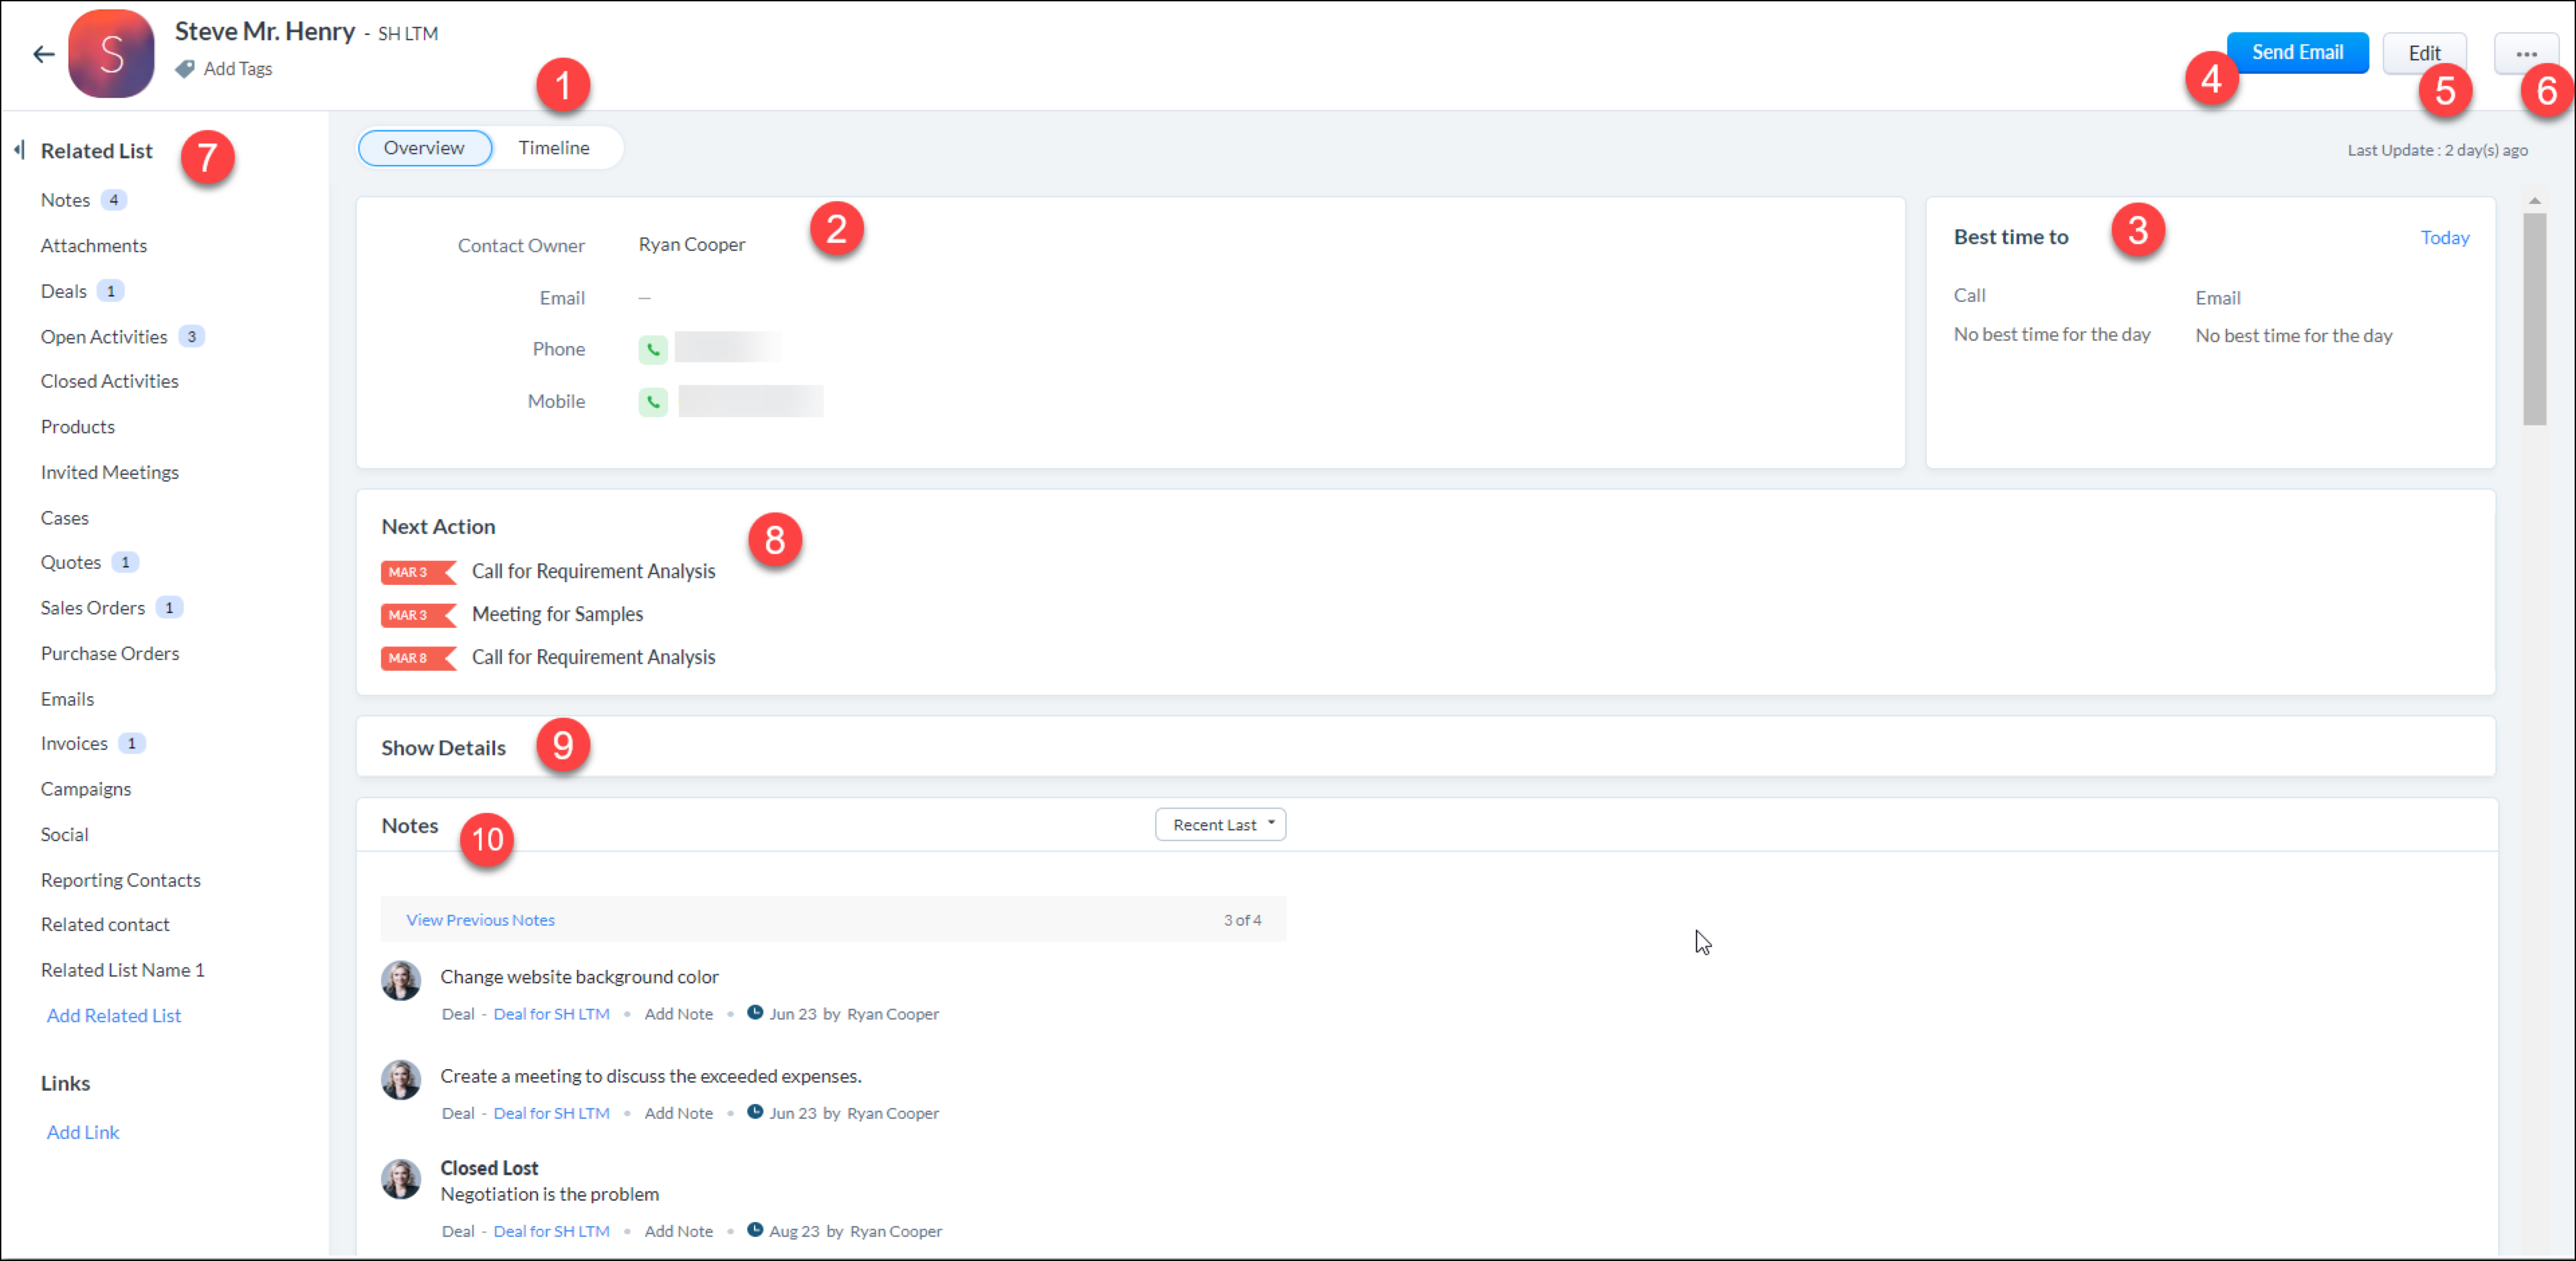Switch to the Timeline tab
The height and width of the screenshot is (1261, 2576).
pyautogui.click(x=553, y=148)
